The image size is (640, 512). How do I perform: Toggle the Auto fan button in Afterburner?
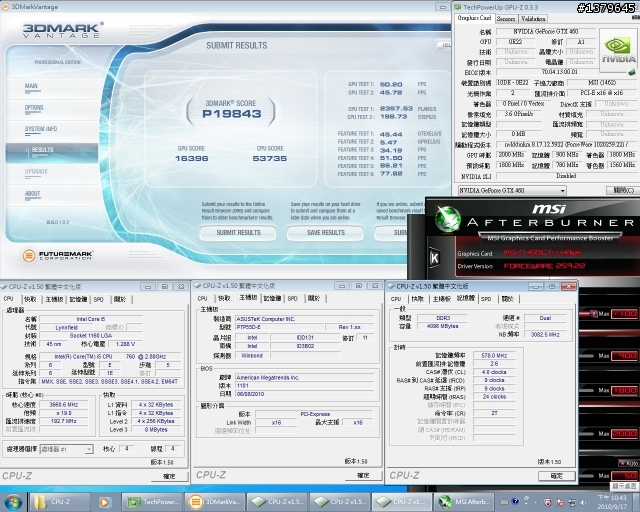click(x=629, y=463)
